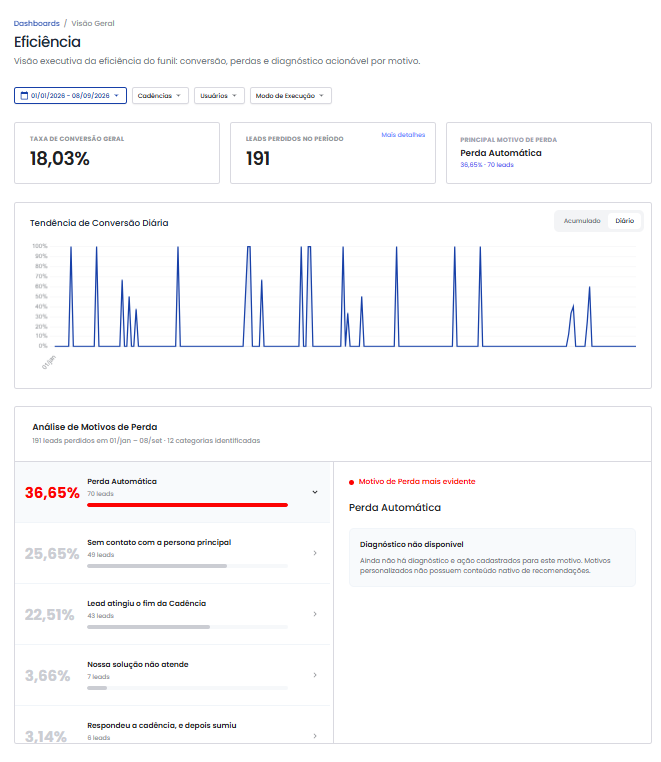This screenshot has height=762, width=661.
Task: Click the 191 lost leads value
Action: tap(258, 158)
